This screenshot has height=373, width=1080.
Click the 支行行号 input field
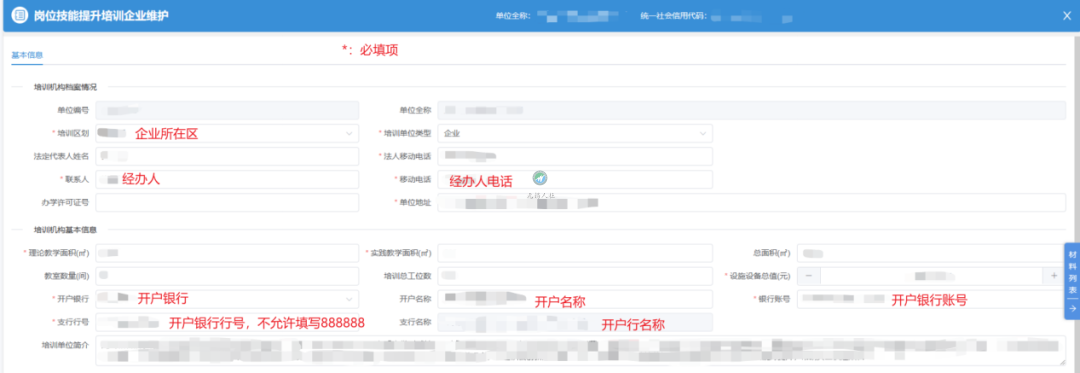(227, 322)
